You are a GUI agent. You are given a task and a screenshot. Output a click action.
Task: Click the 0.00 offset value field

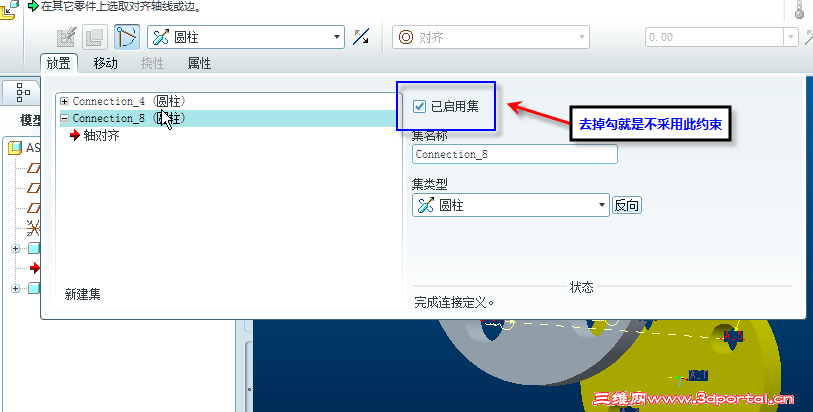coord(714,37)
